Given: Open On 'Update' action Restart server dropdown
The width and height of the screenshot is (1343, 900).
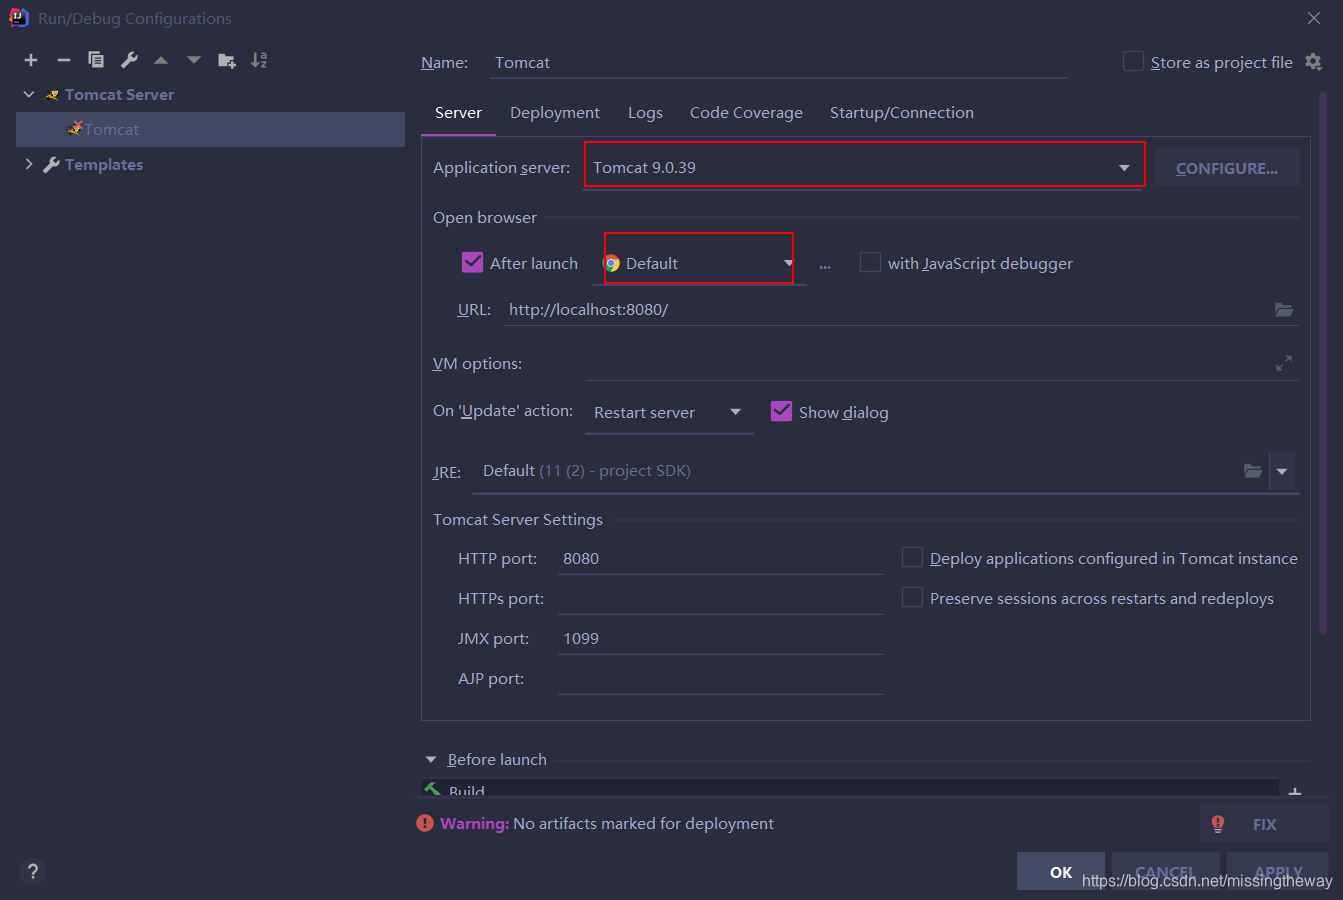Looking at the screenshot, I should tap(669, 412).
